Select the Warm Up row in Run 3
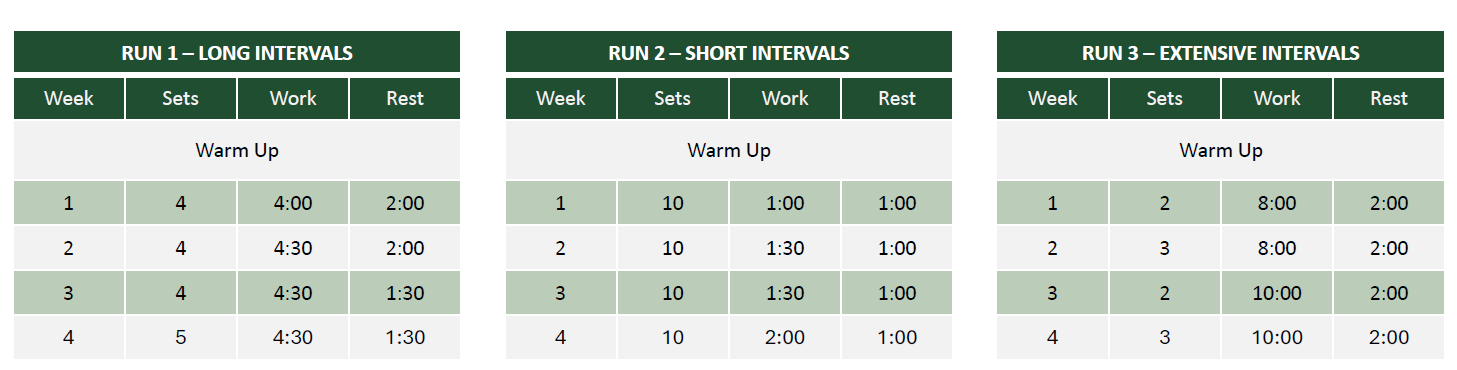Viewport: 1457px width, 370px height. (1221, 151)
